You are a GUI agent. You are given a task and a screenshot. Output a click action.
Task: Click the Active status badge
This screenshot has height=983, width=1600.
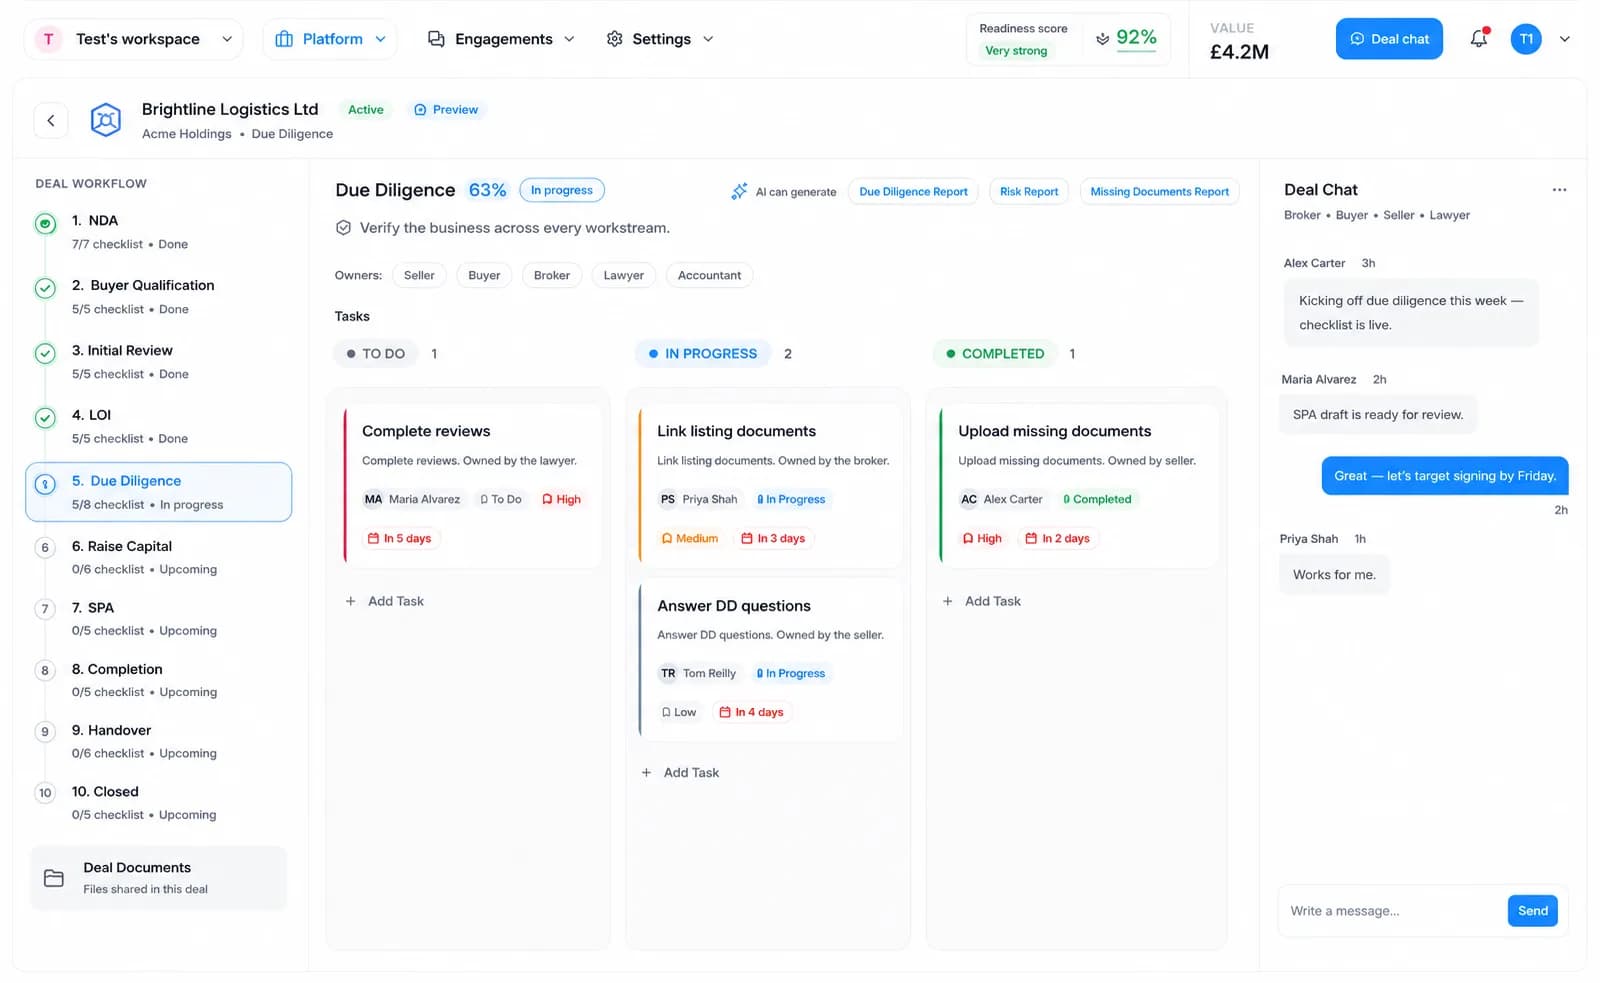[366, 110]
